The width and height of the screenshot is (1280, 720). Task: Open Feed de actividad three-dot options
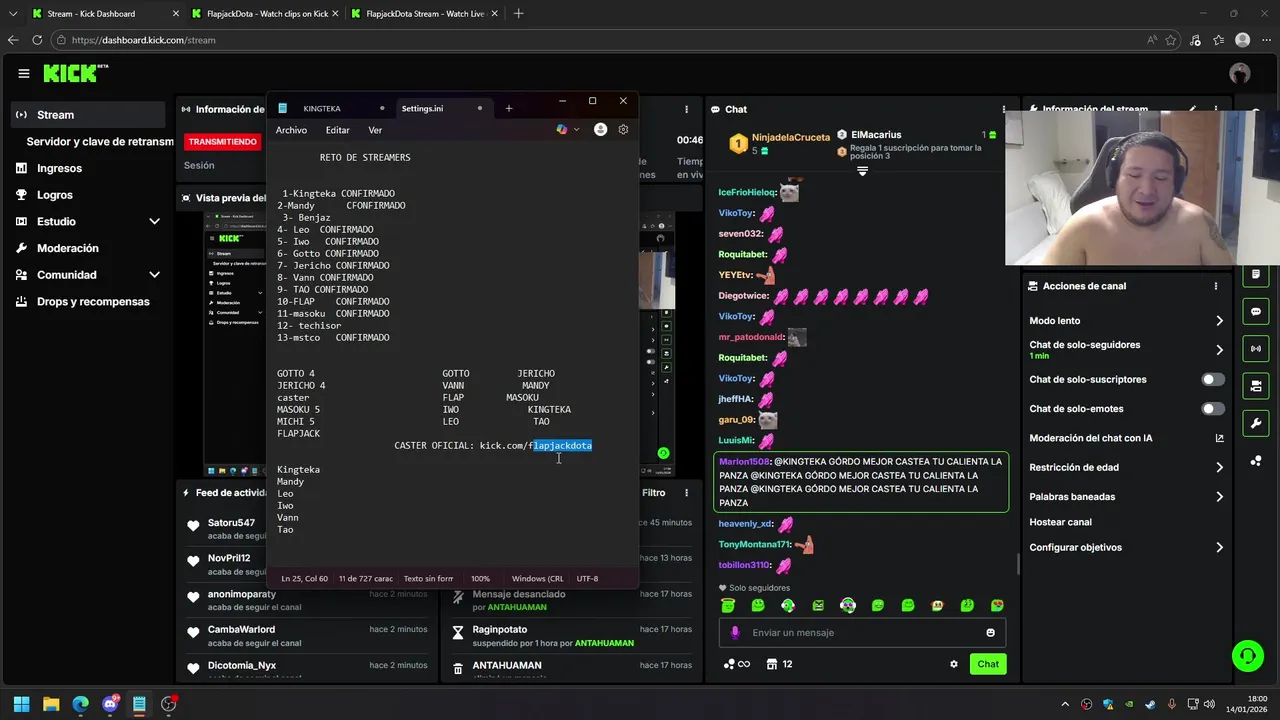point(686,492)
